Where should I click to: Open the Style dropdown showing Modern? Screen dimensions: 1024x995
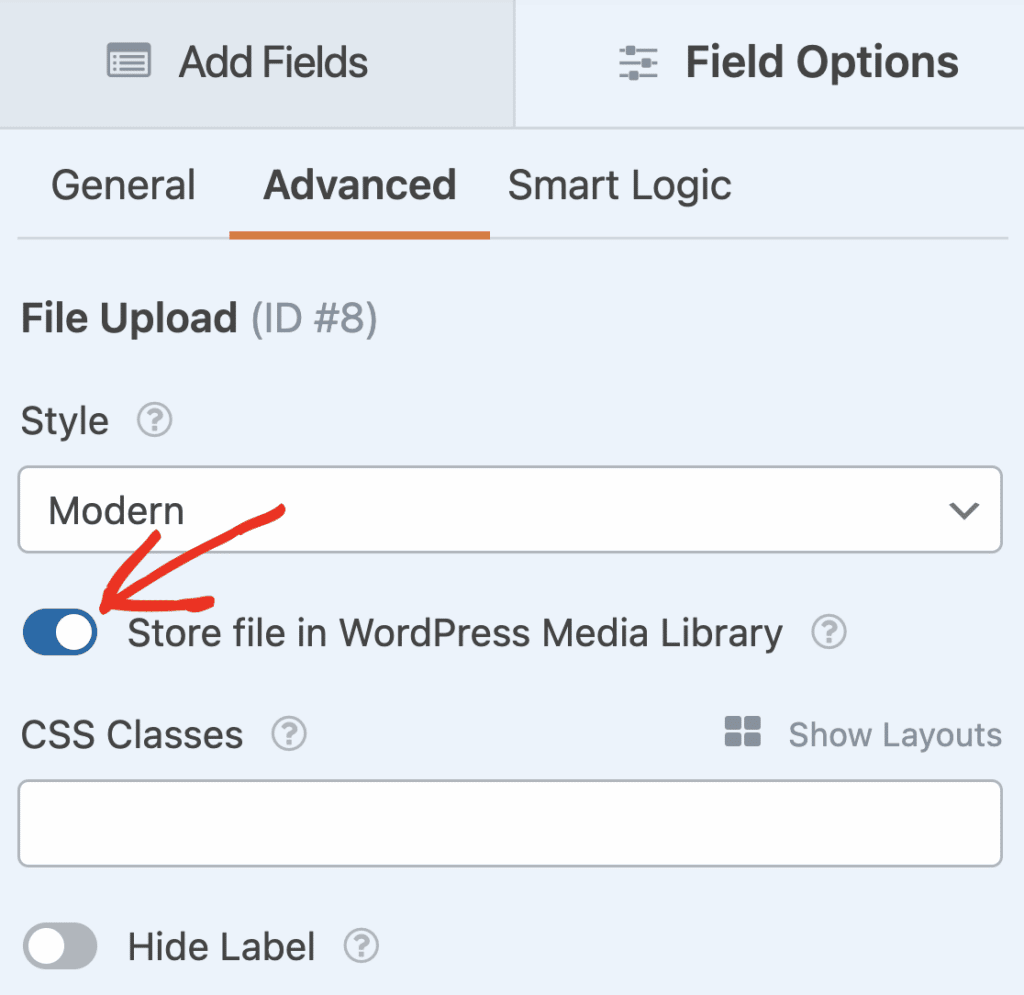coord(510,510)
